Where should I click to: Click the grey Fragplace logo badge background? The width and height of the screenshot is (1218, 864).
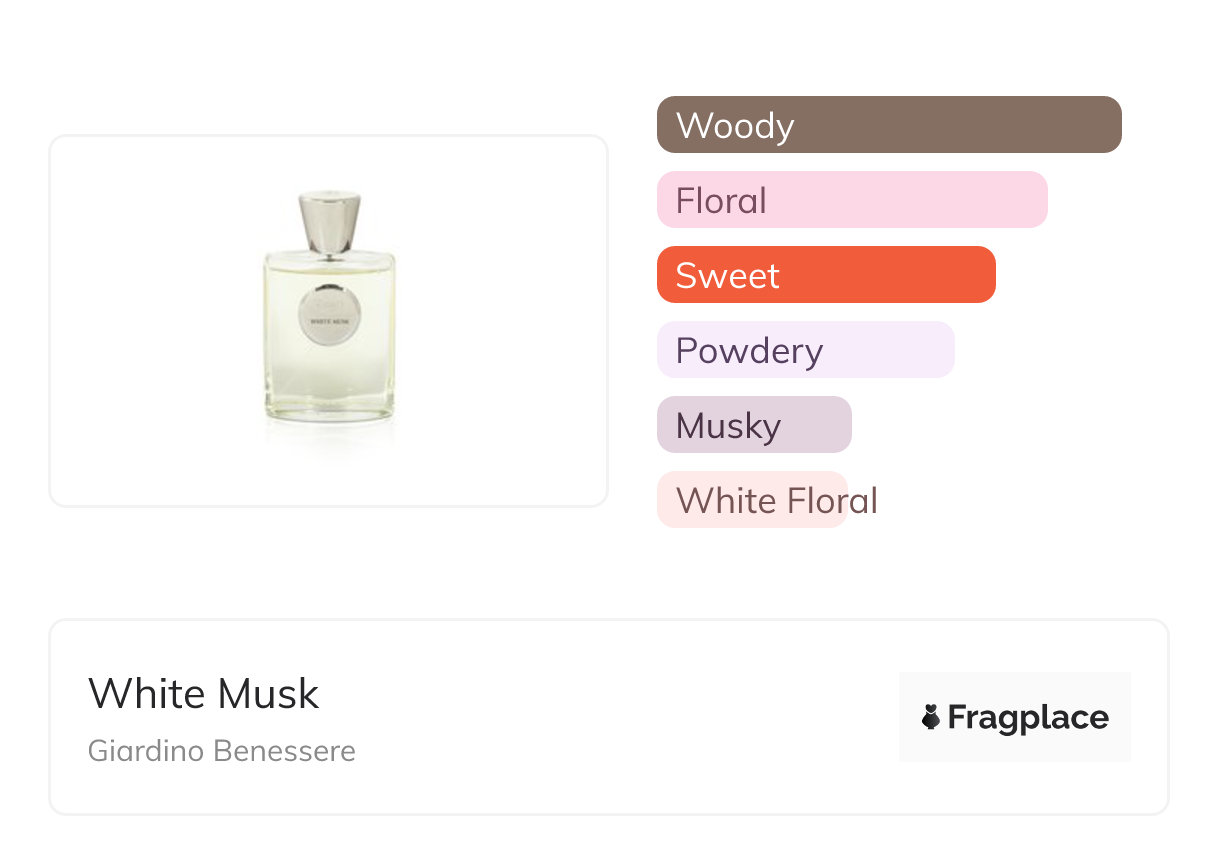click(1015, 688)
